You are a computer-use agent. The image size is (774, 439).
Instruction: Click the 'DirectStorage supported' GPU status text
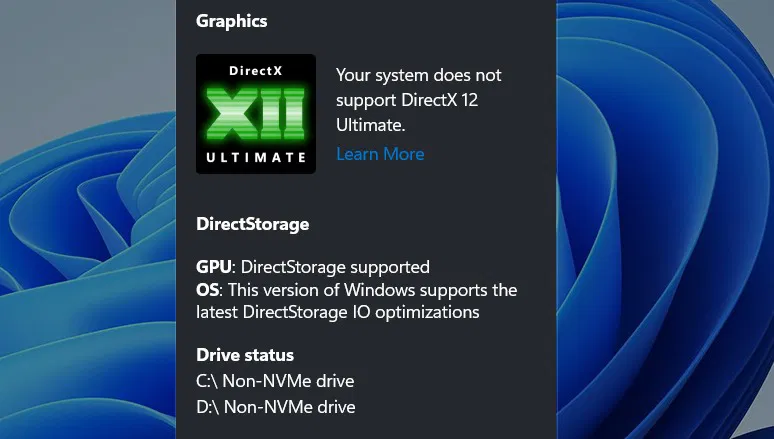336,267
